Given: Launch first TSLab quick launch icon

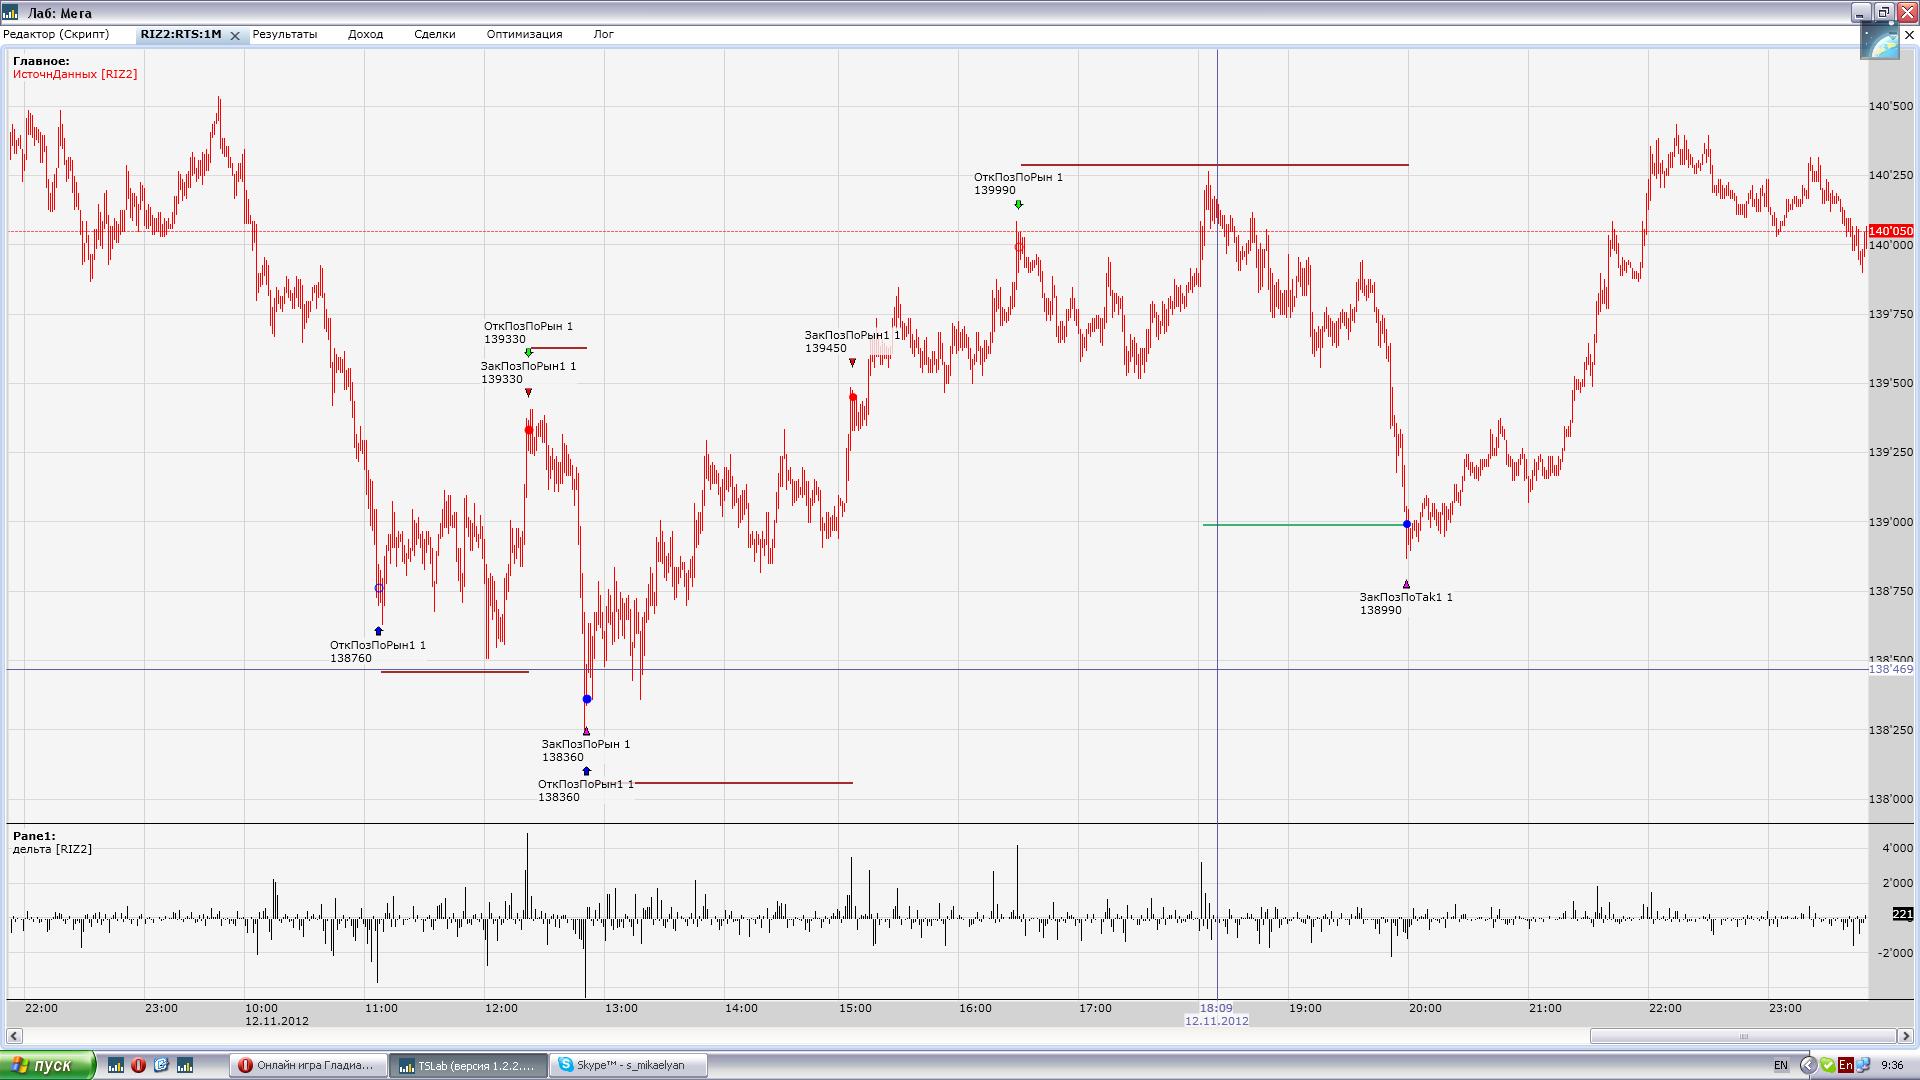Looking at the screenshot, I should [x=116, y=1065].
